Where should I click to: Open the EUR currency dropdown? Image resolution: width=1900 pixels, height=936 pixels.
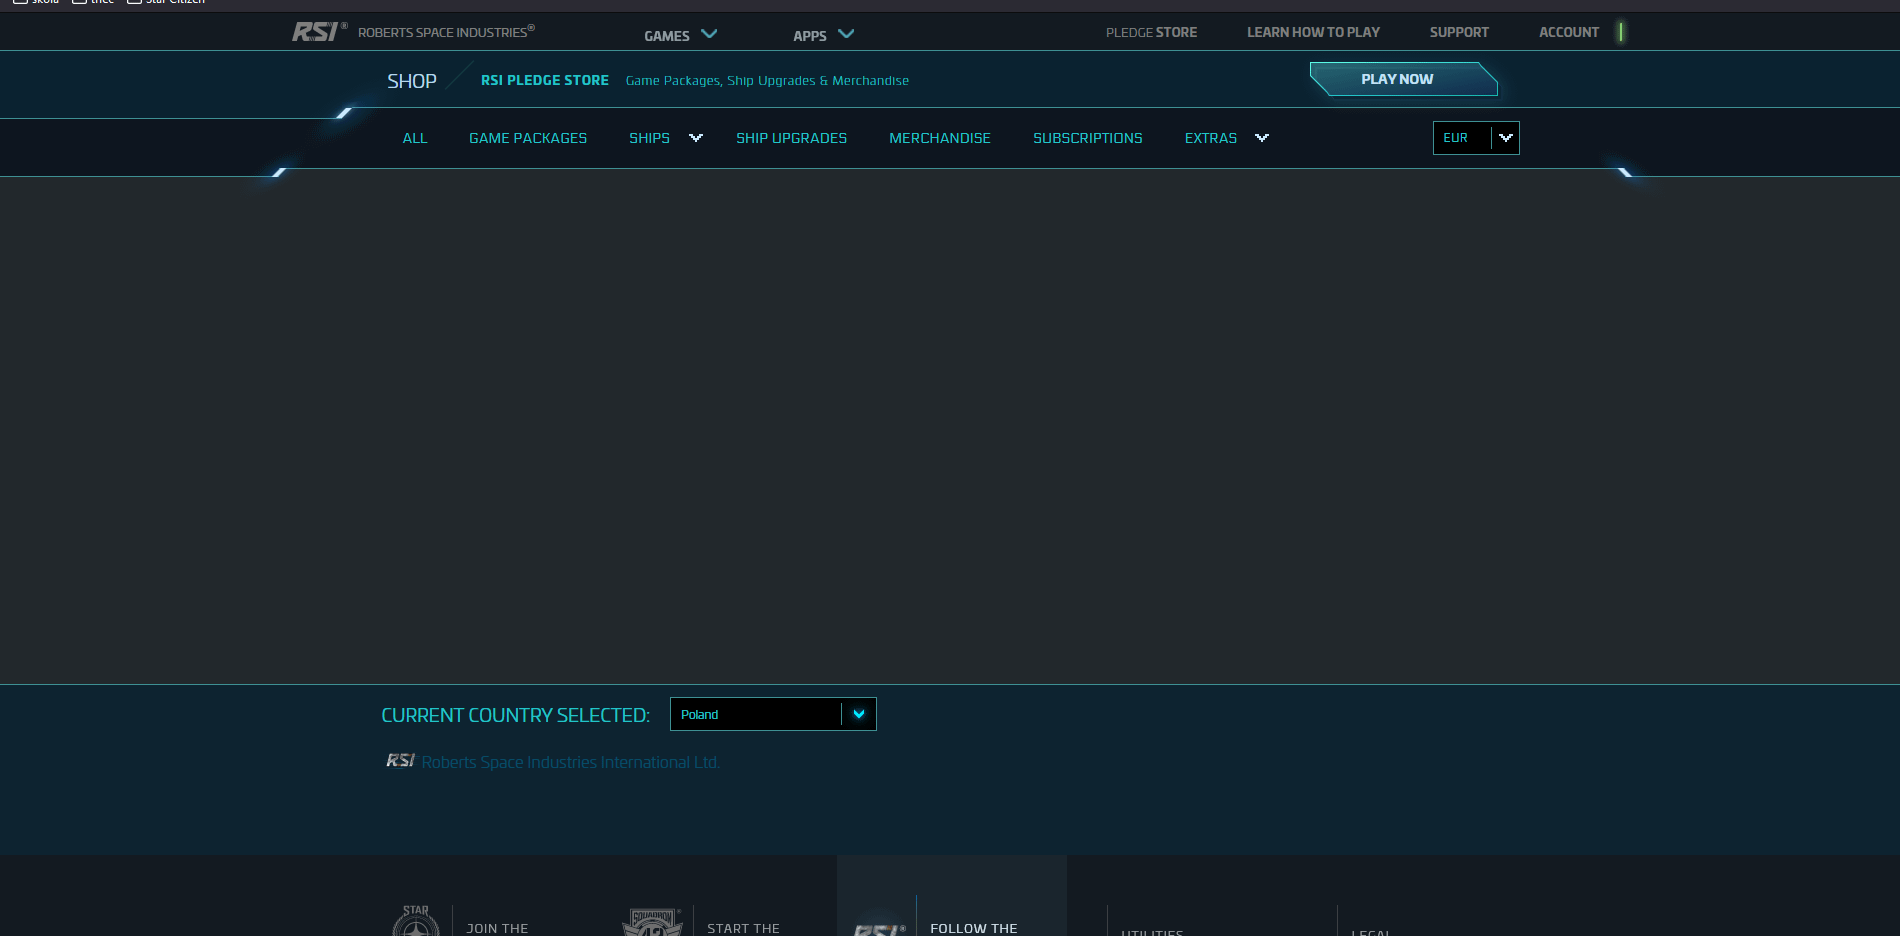coord(1476,138)
